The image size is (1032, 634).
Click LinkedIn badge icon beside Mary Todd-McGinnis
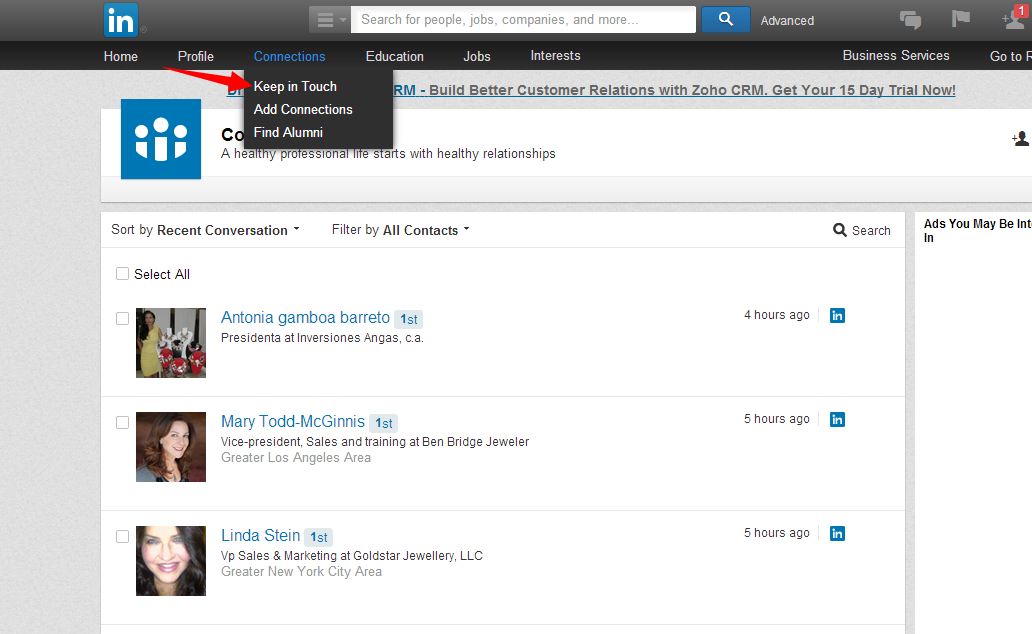(838, 420)
